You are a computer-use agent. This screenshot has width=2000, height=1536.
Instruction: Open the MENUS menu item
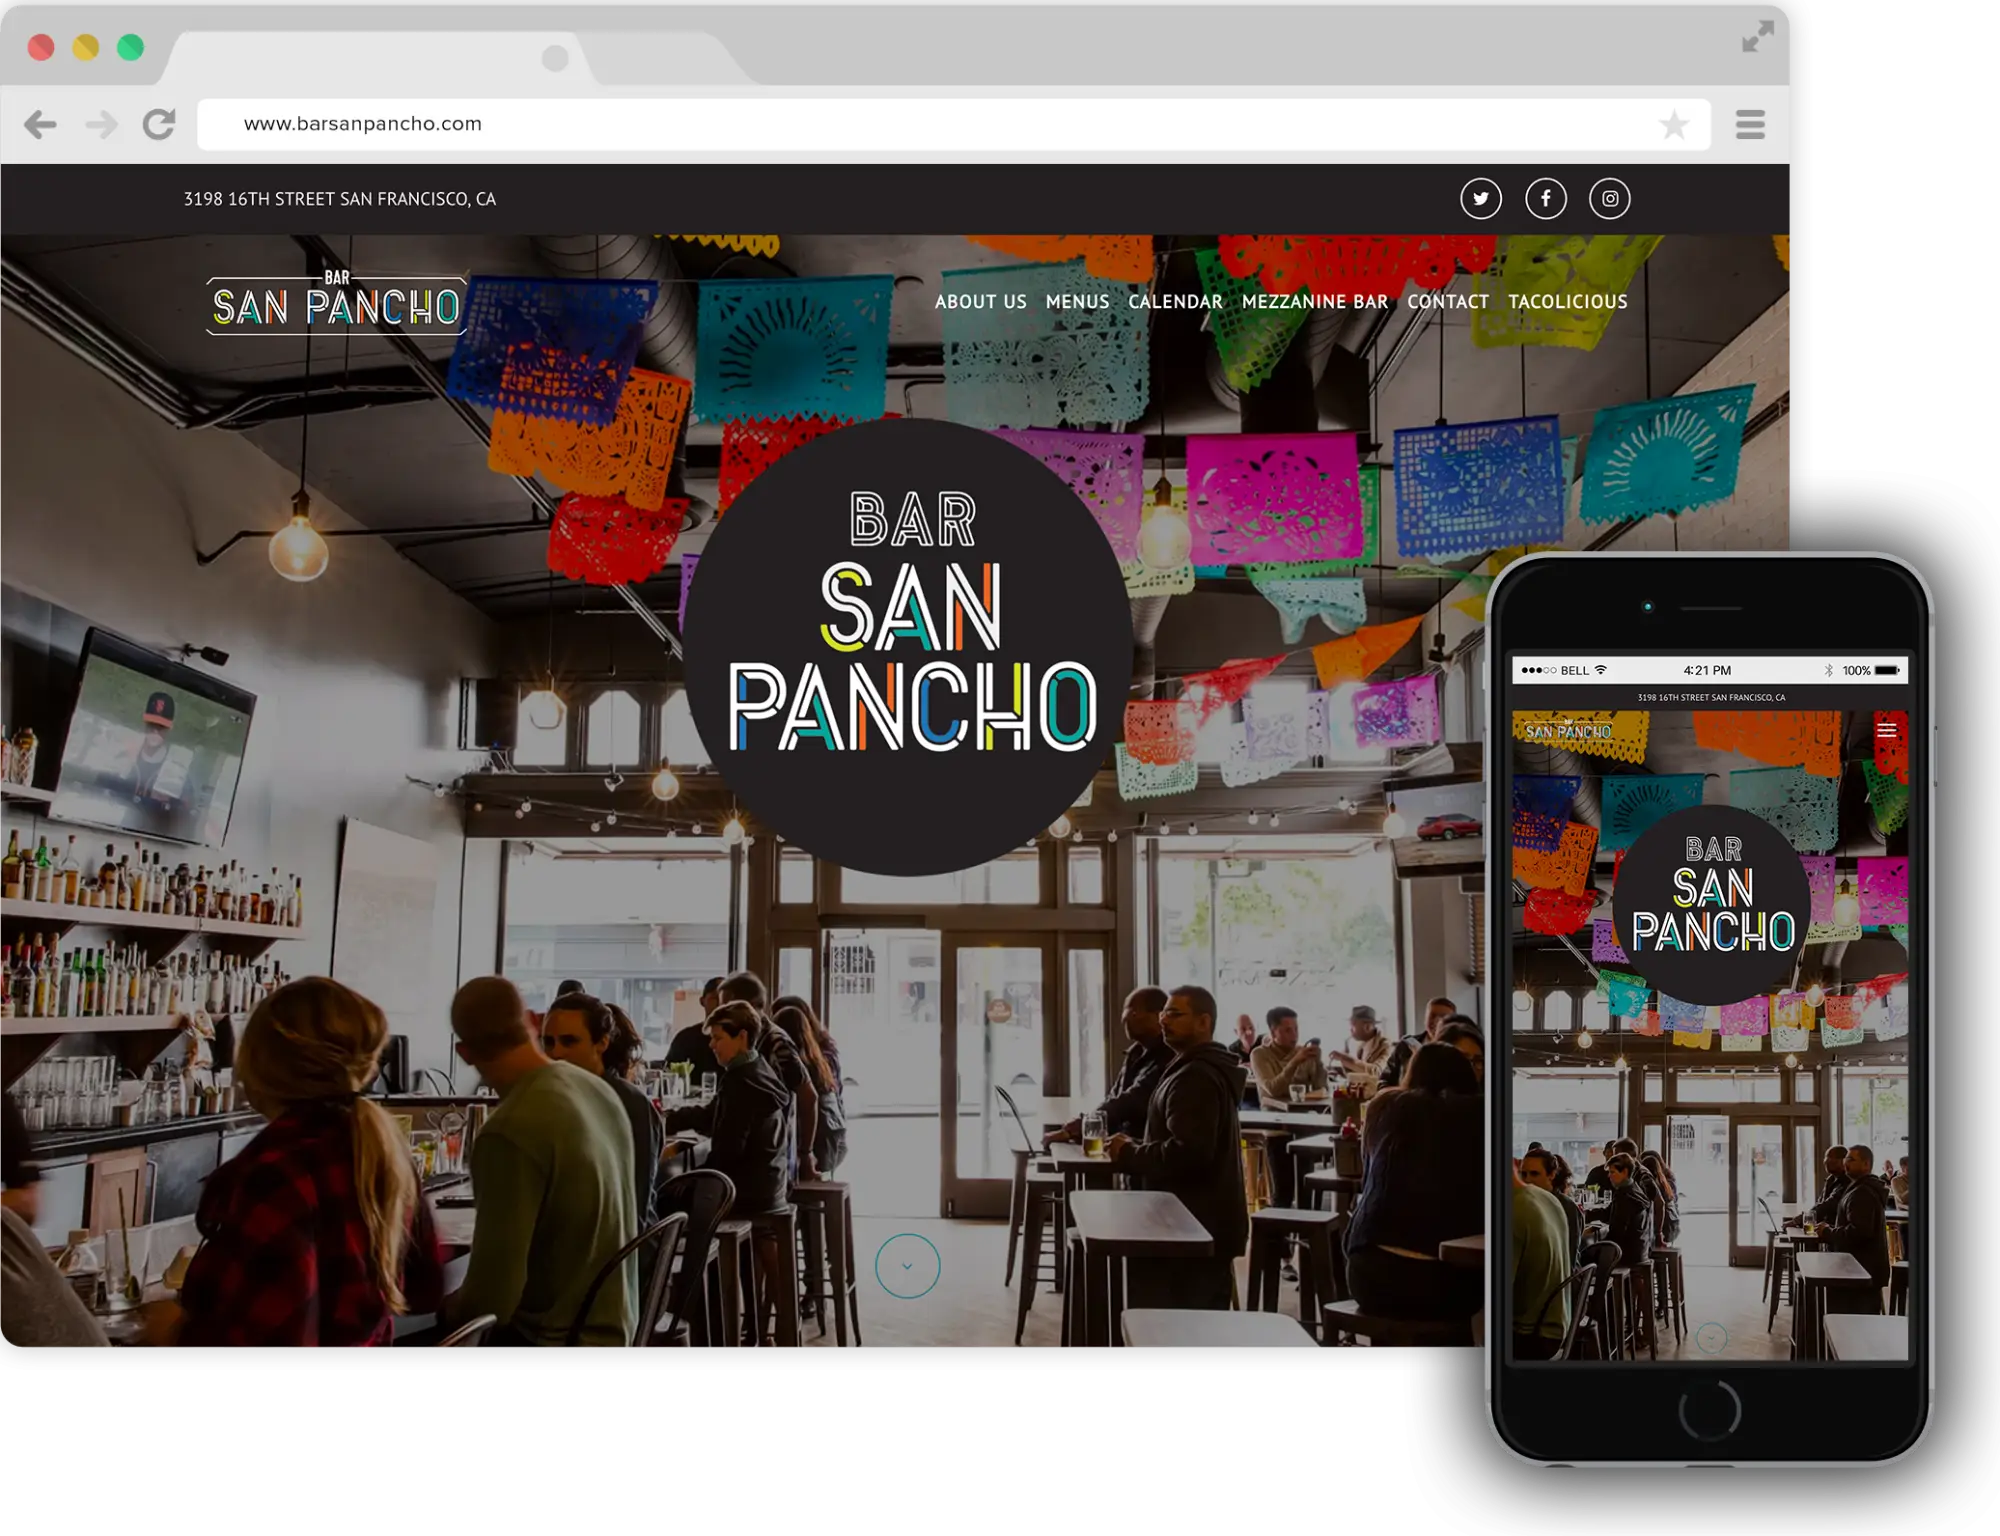coord(1077,302)
